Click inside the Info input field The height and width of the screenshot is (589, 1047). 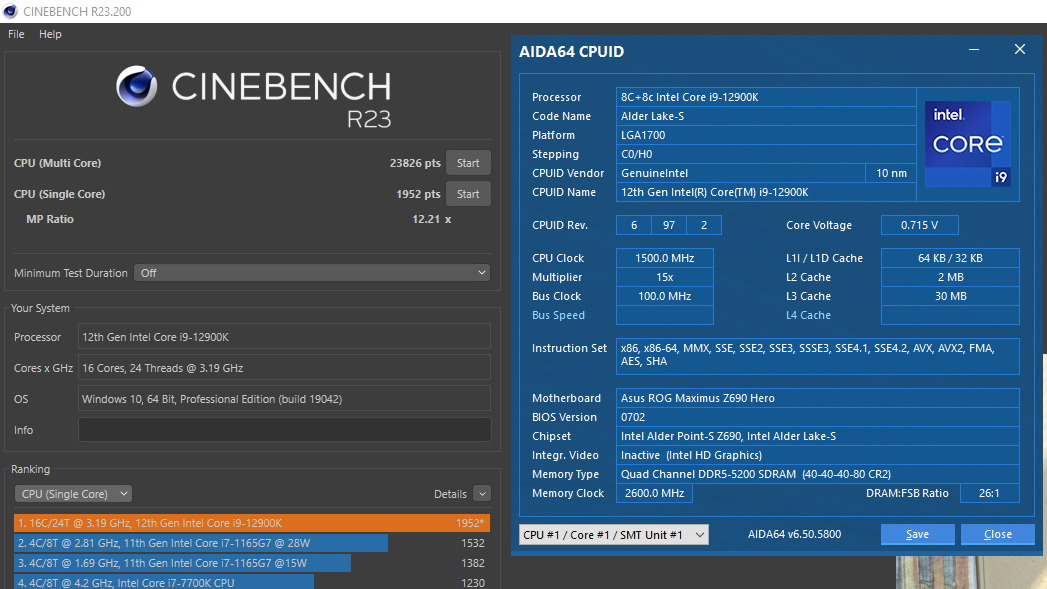(284, 430)
